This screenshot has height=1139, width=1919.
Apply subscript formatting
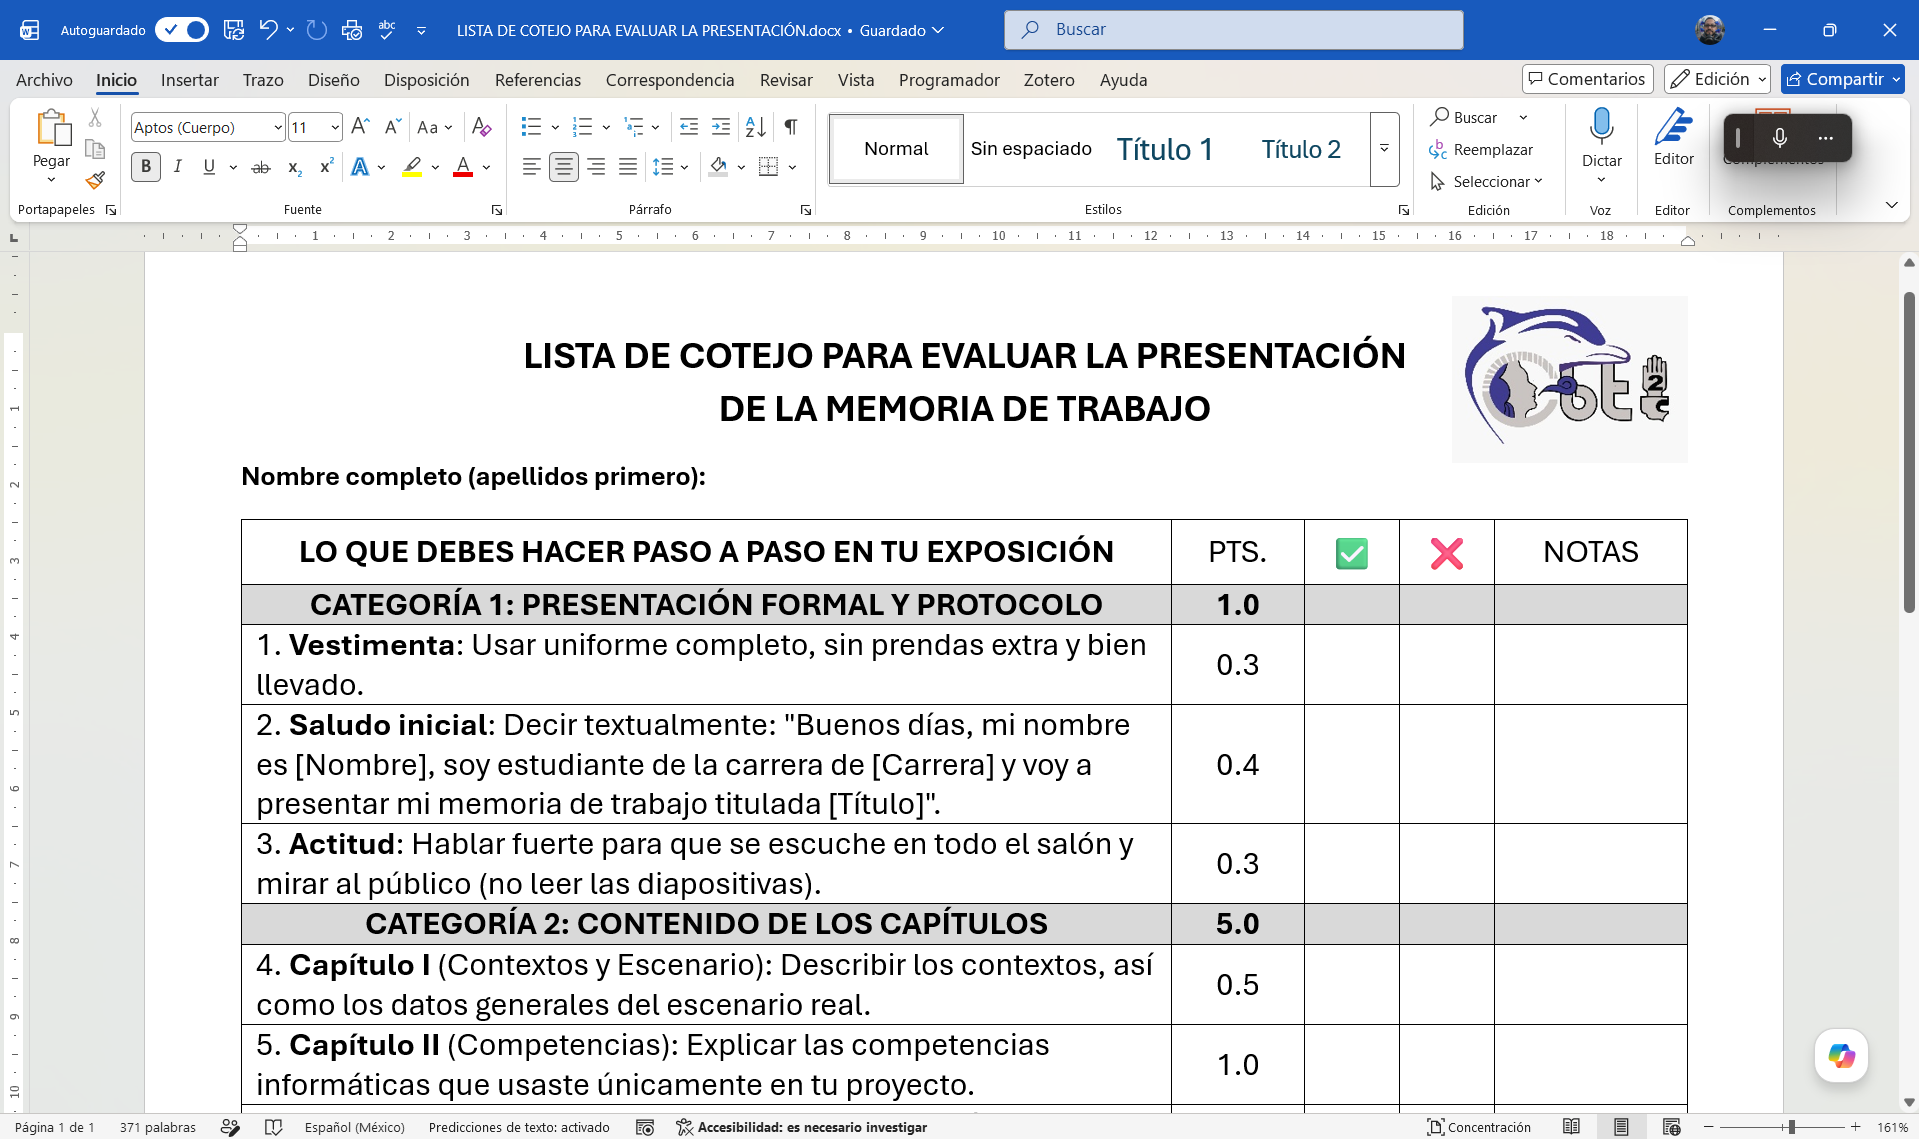294,167
